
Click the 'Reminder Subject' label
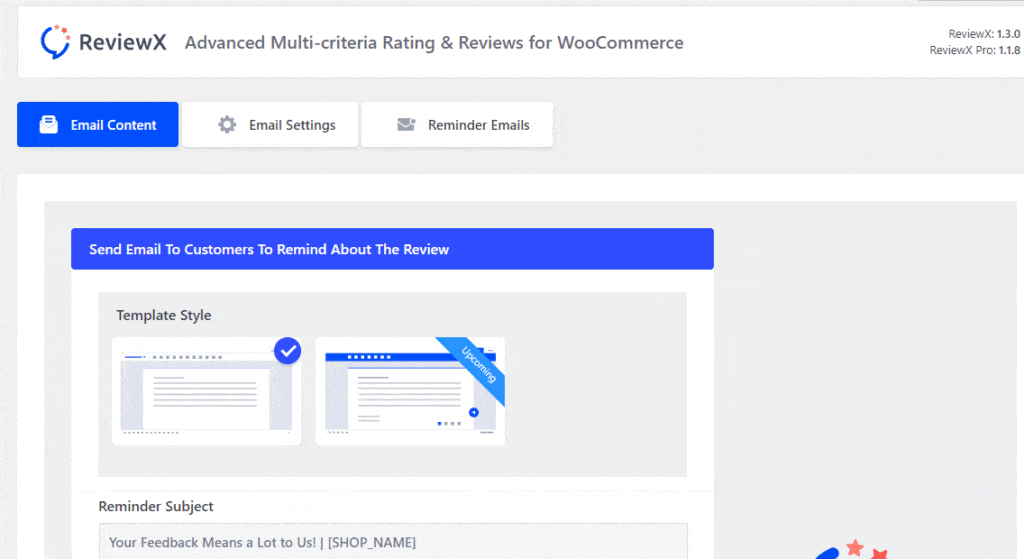156,506
